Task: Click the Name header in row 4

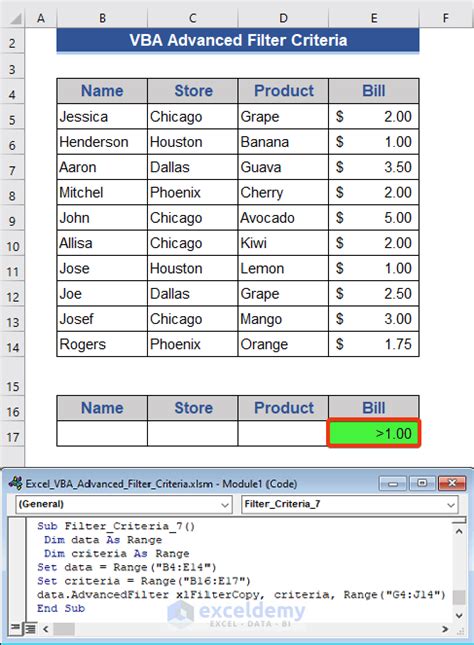Action: click(102, 91)
